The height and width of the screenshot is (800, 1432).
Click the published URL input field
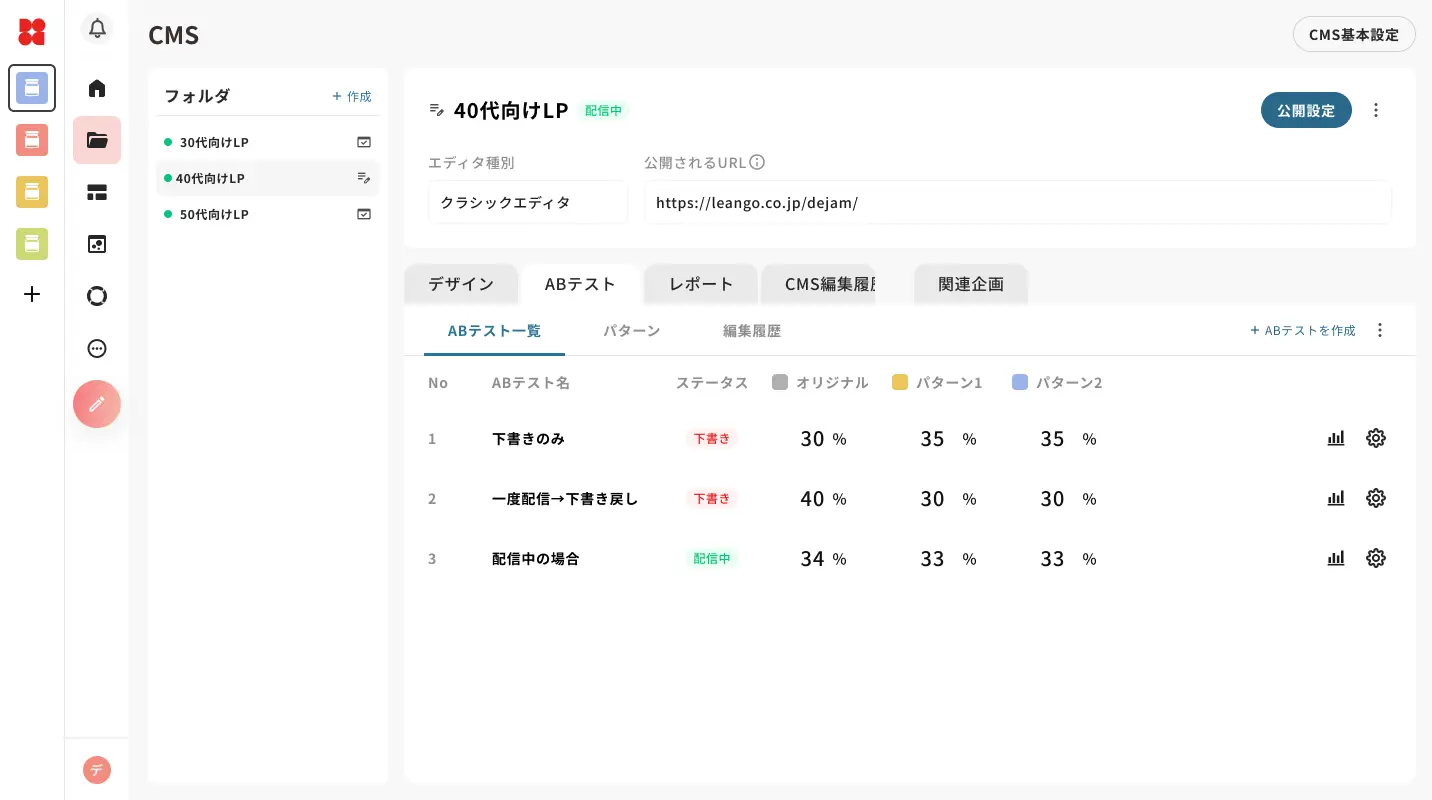click(x=1017, y=202)
